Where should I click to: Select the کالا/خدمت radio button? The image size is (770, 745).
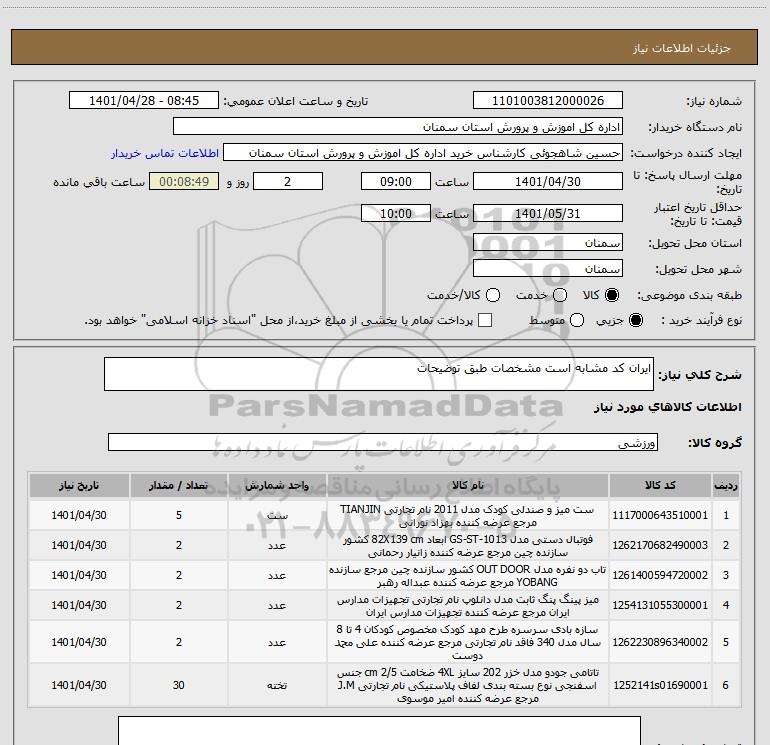pos(493,295)
